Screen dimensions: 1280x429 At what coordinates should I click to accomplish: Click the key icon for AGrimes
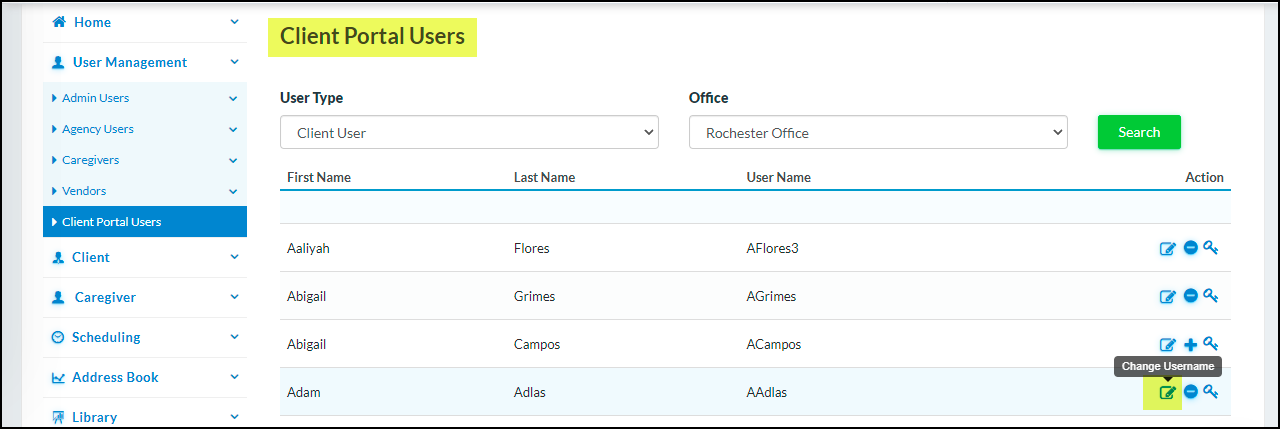1210,296
